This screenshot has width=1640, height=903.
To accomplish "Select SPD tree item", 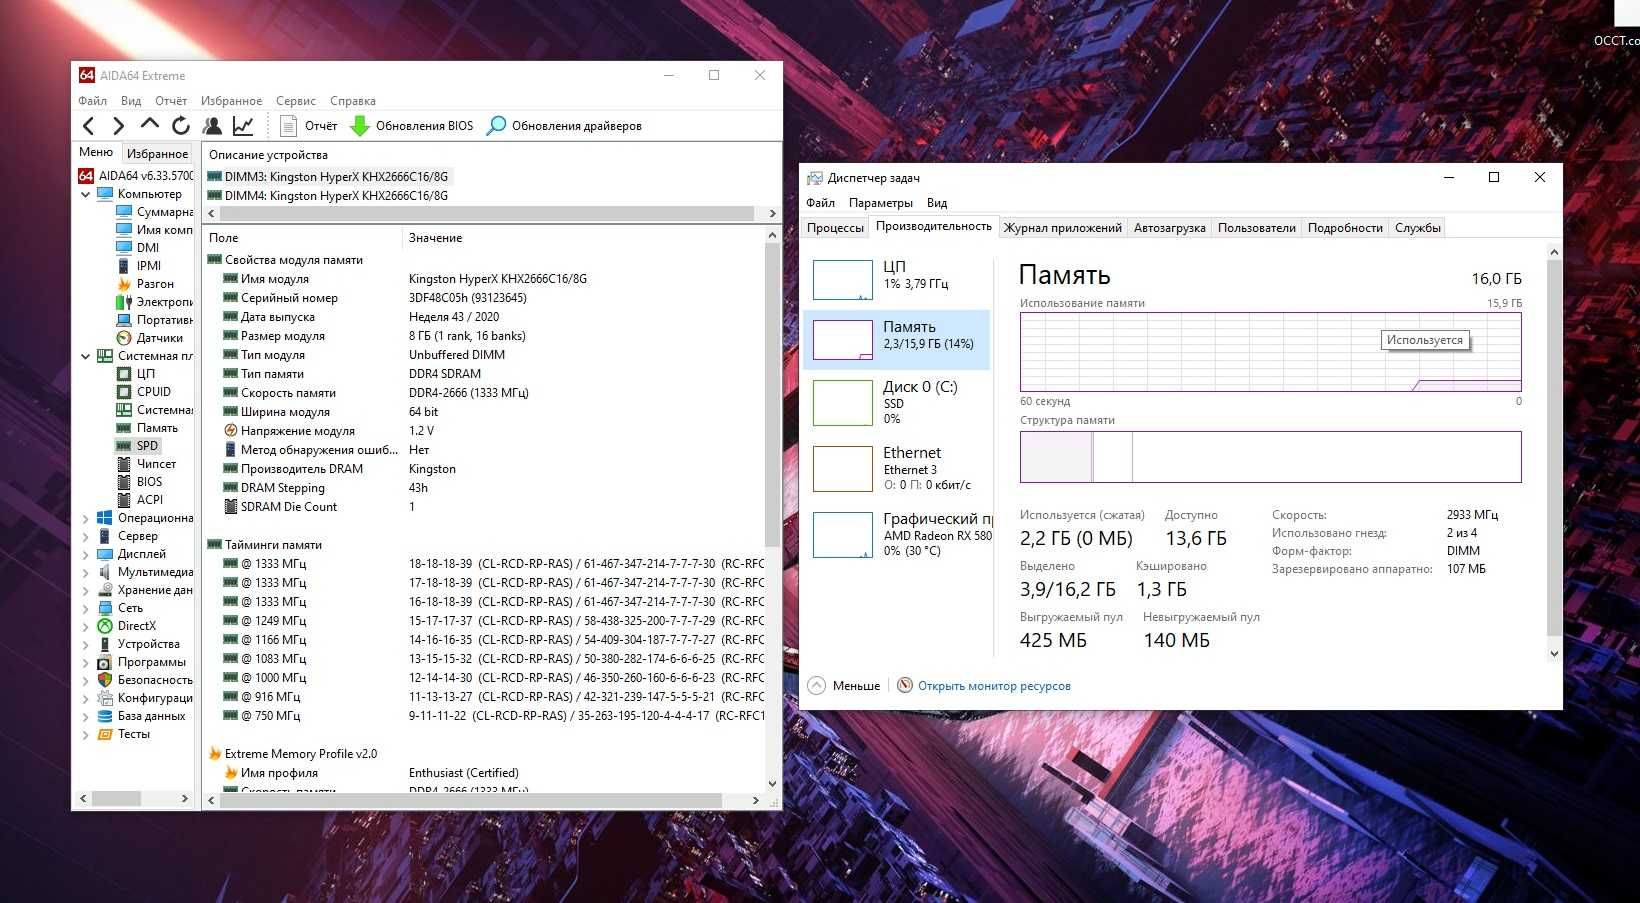I will 137,446.
